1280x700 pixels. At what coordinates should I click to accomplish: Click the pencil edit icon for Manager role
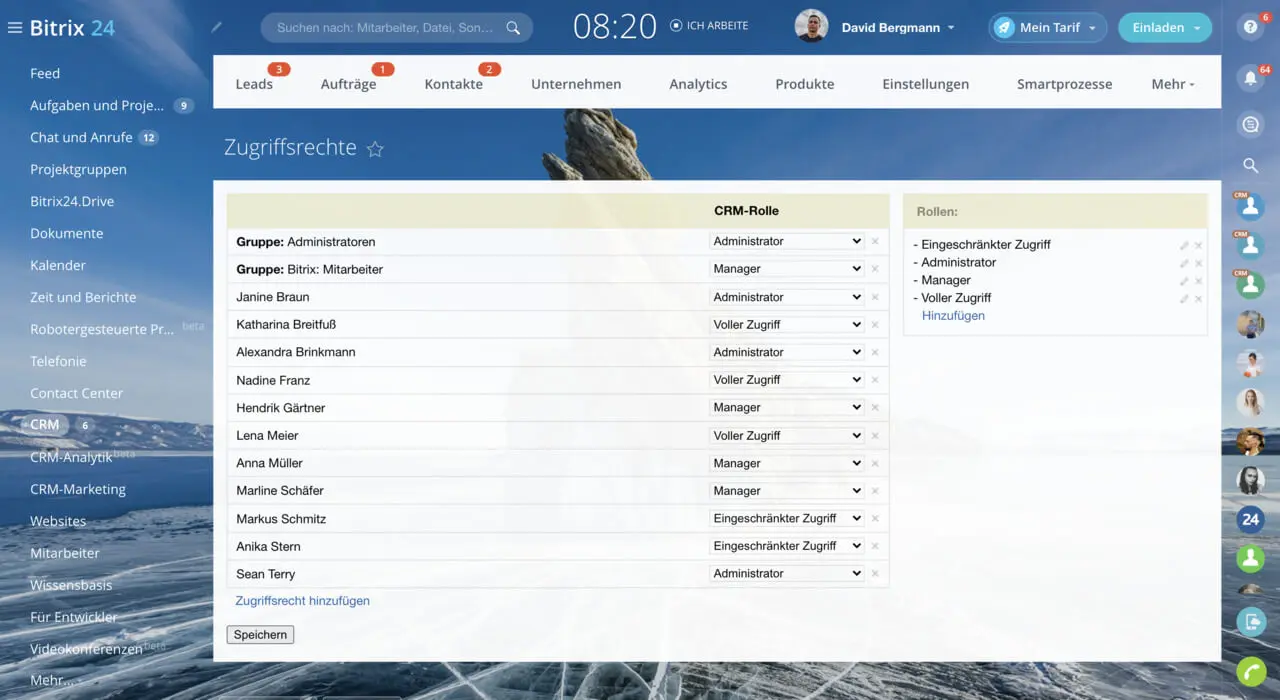[1184, 281]
